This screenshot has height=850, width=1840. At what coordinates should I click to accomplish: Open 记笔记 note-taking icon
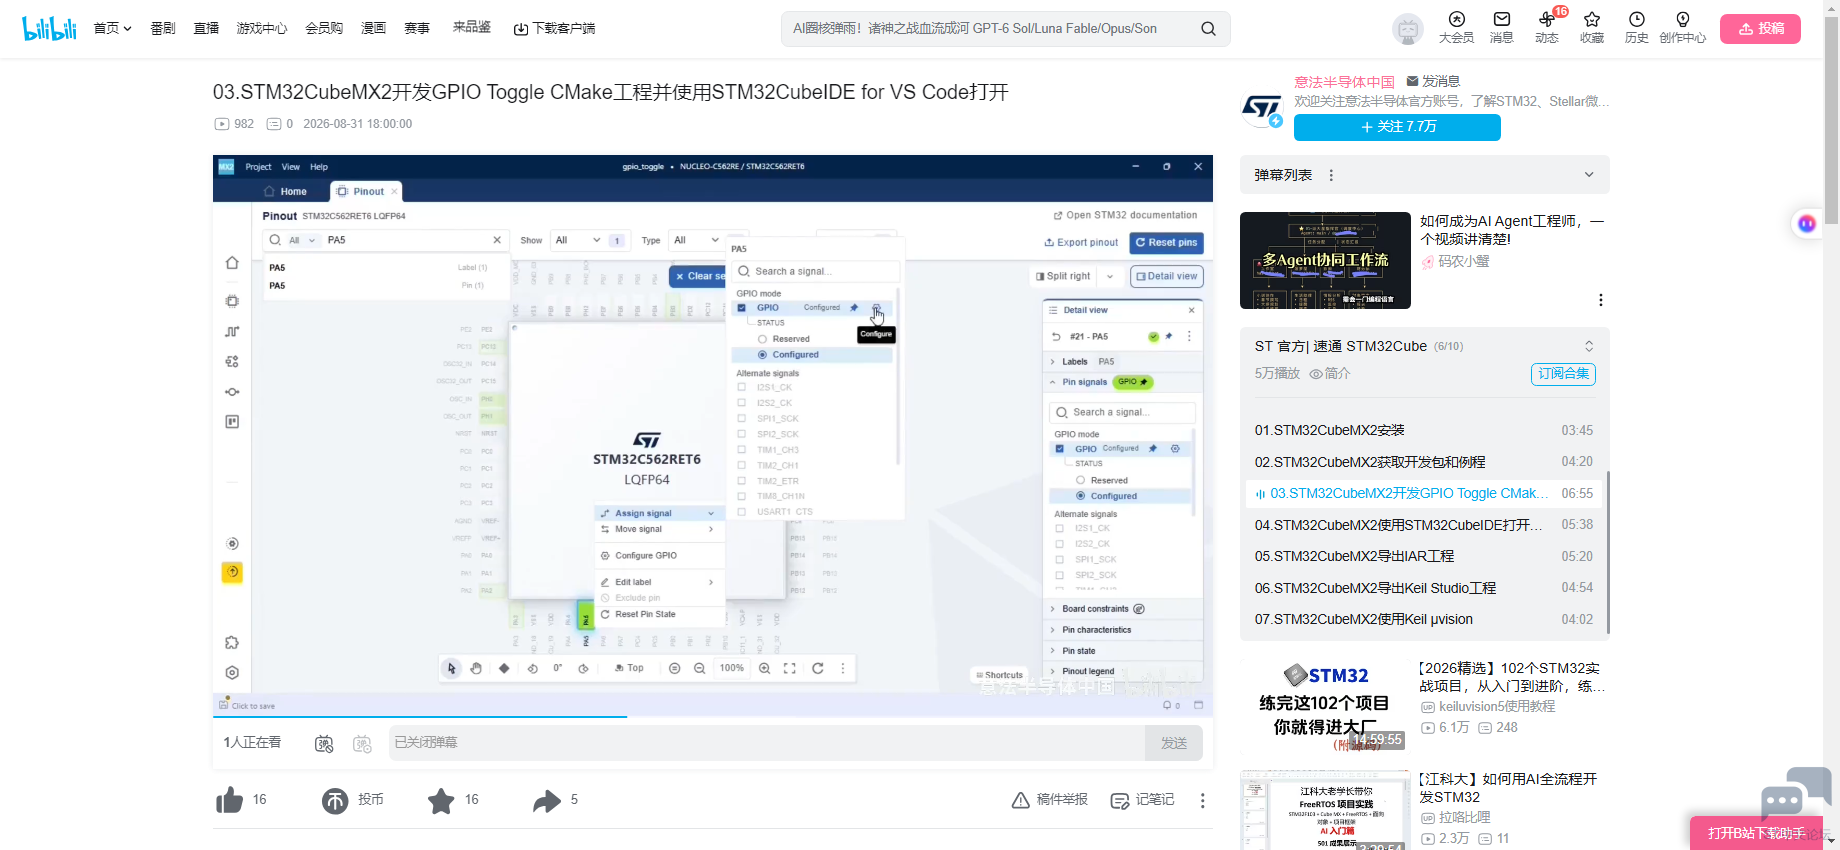1120,800
